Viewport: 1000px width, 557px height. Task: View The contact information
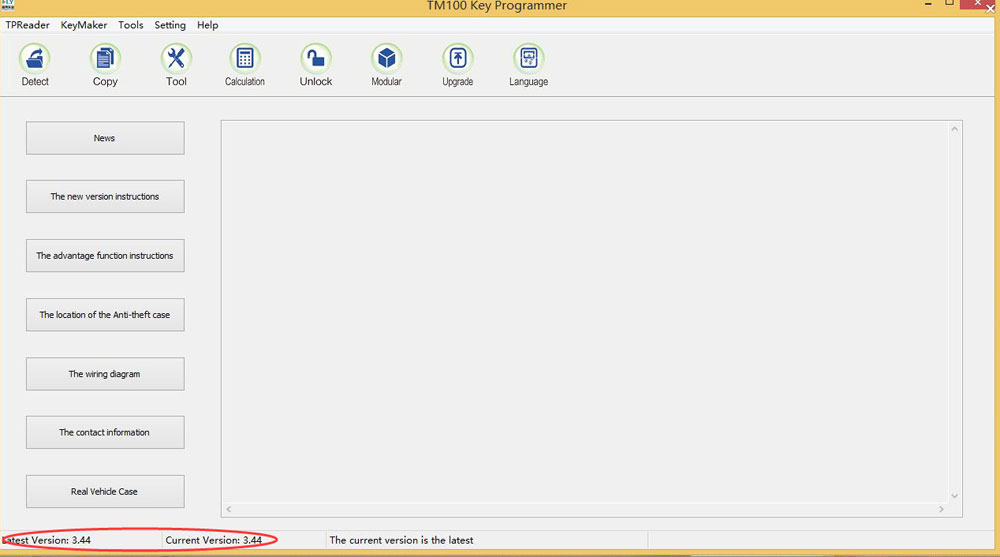pos(105,432)
